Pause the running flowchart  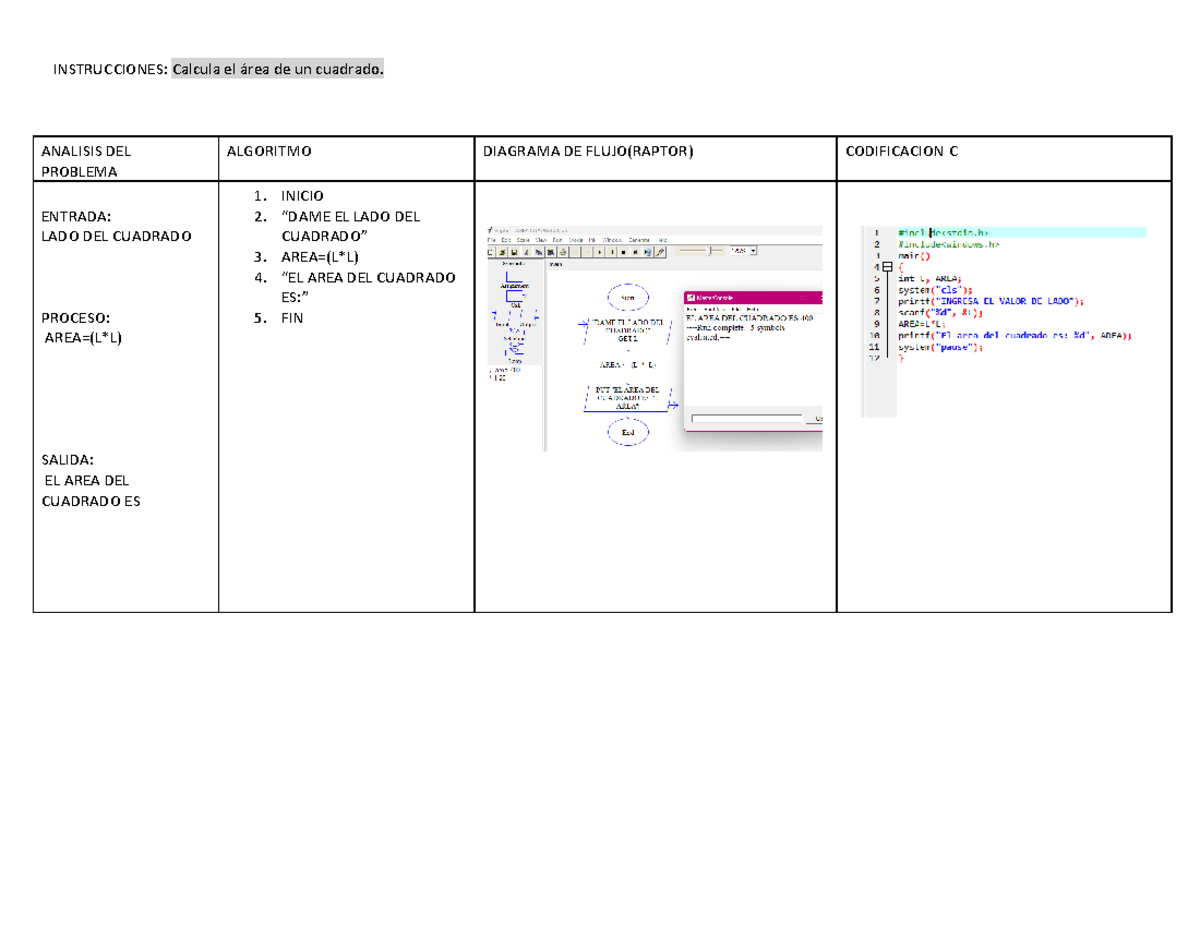612,252
